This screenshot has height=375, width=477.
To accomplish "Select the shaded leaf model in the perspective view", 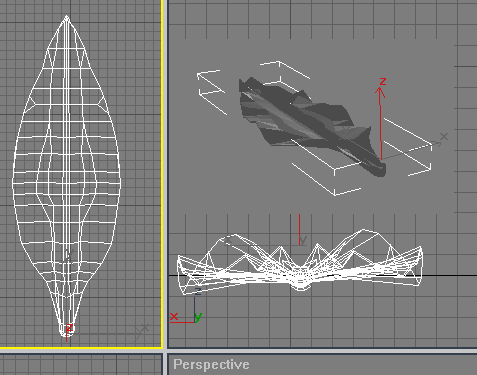I will (312, 127).
